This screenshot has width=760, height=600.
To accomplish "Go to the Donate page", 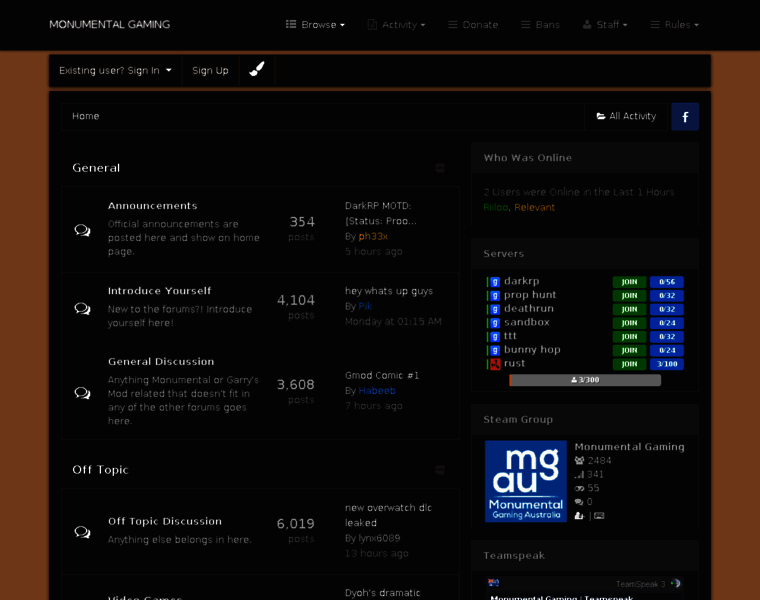I will click(x=473, y=24).
